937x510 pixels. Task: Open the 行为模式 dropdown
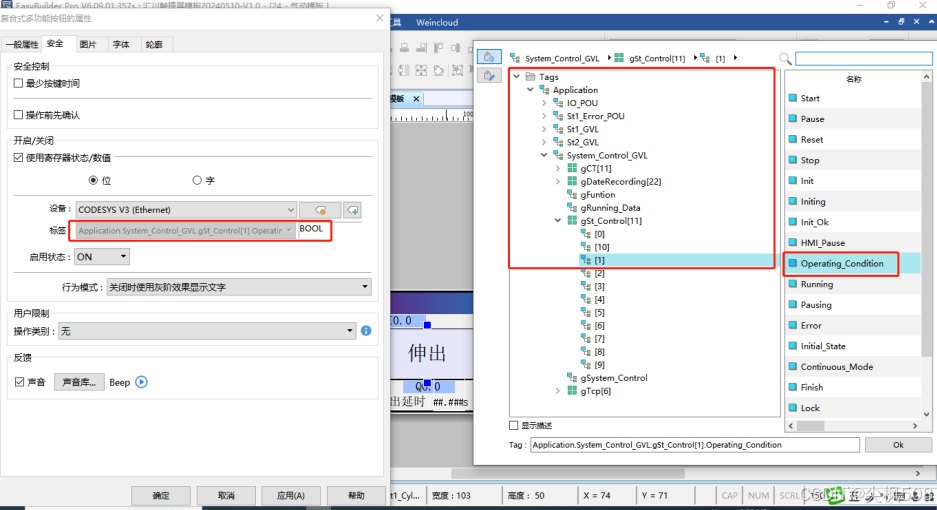(239, 287)
